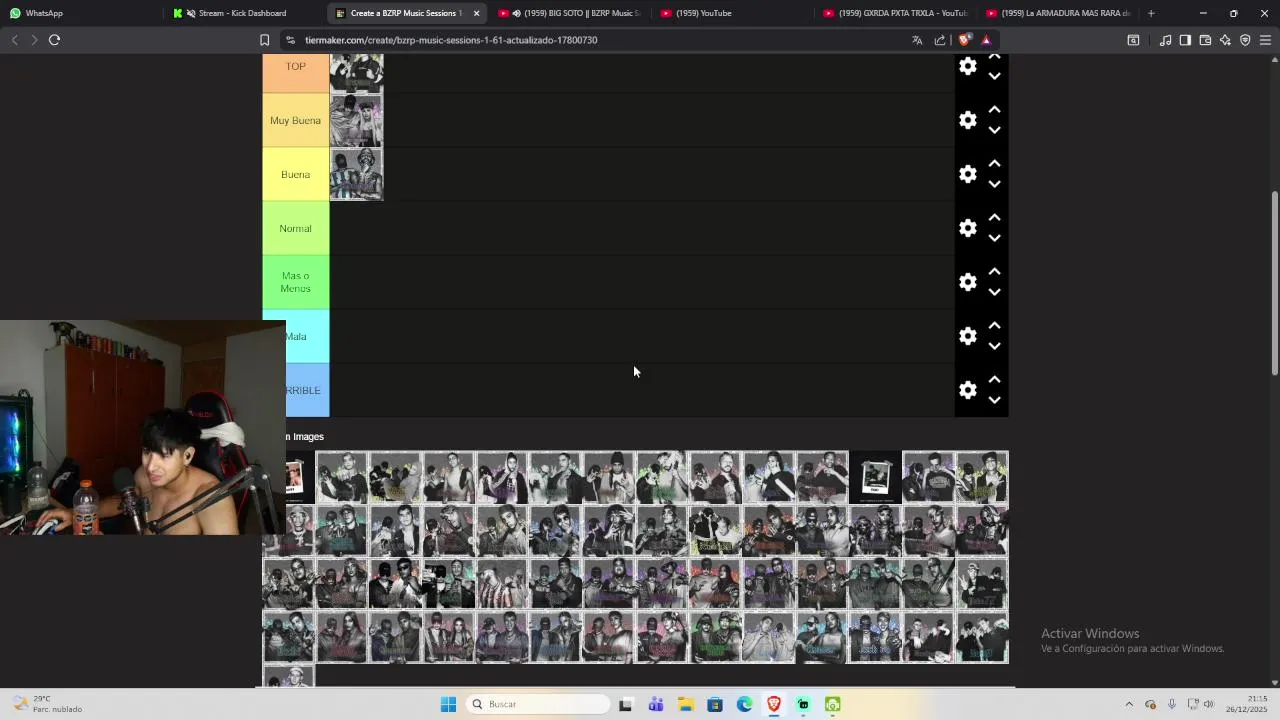Open settings gear for TOP tier row
The height and width of the screenshot is (720, 1280).
point(967,66)
